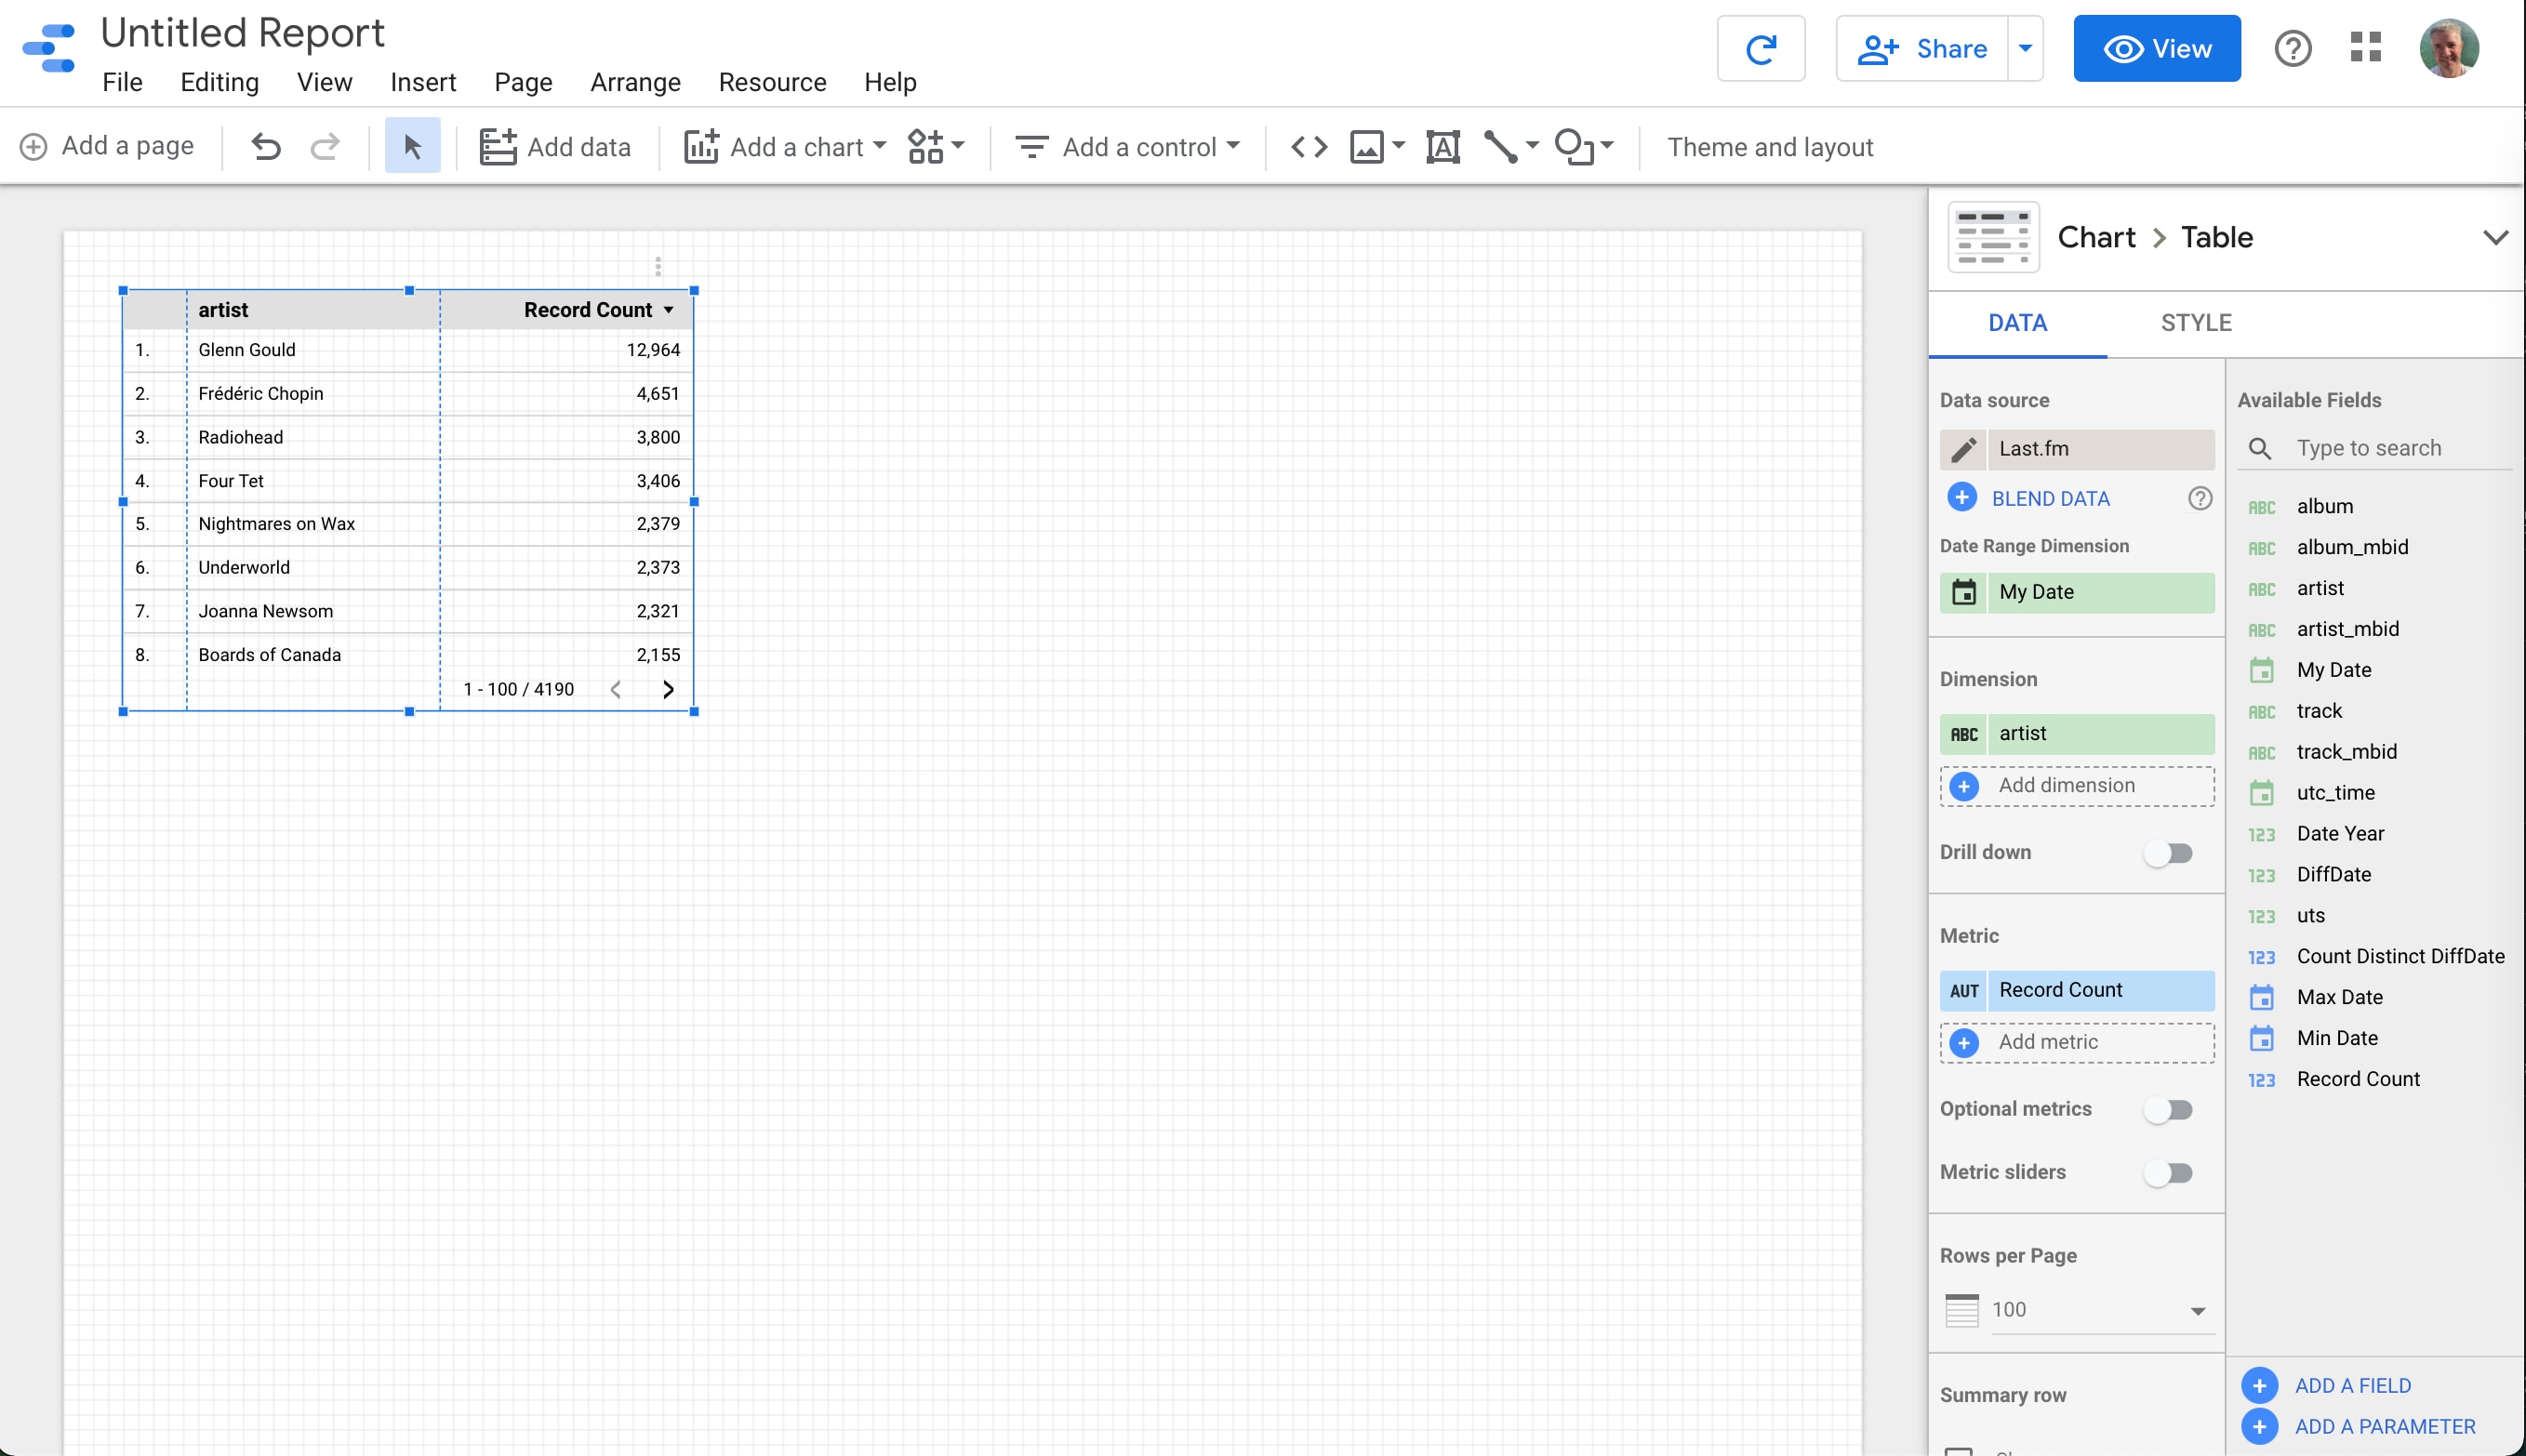
Task: Select the album_mbid available field
Action: [x=2352, y=548]
